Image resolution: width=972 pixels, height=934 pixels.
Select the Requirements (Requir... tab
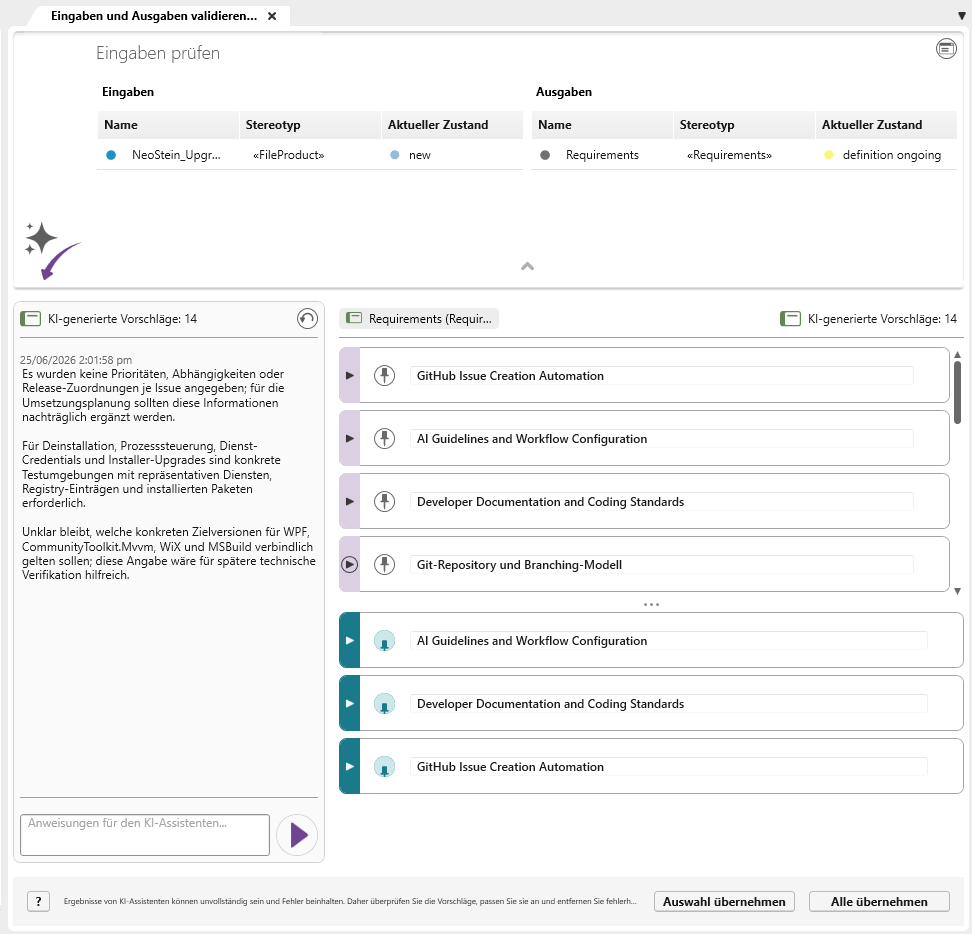pos(419,319)
